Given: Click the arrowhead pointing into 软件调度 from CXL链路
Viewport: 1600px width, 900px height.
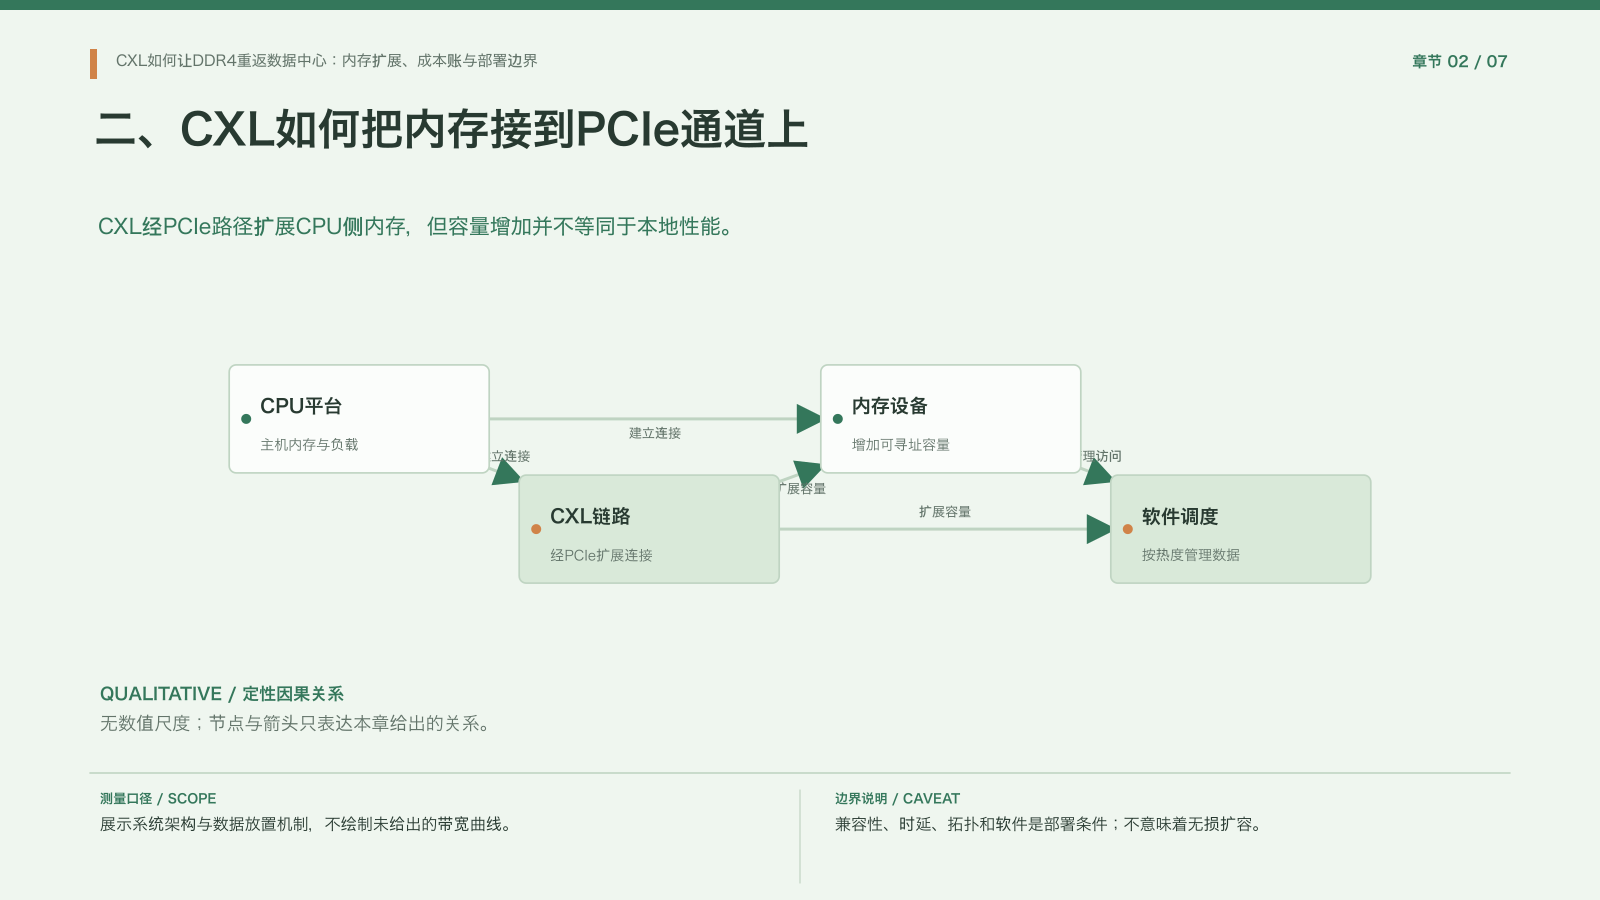Looking at the screenshot, I should [1099, 529].
